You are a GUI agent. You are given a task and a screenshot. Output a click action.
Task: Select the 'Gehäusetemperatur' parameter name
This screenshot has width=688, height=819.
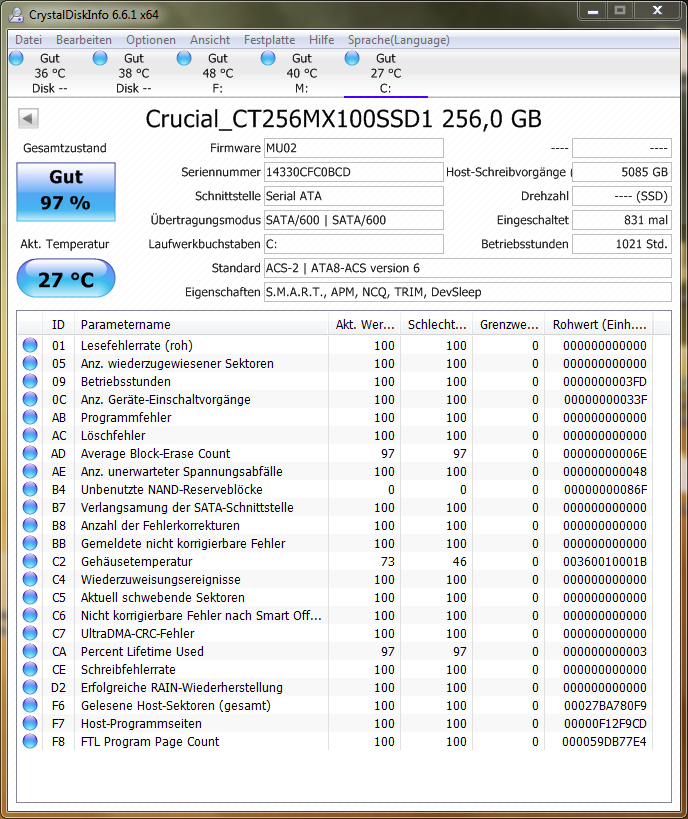coord(136,561)
